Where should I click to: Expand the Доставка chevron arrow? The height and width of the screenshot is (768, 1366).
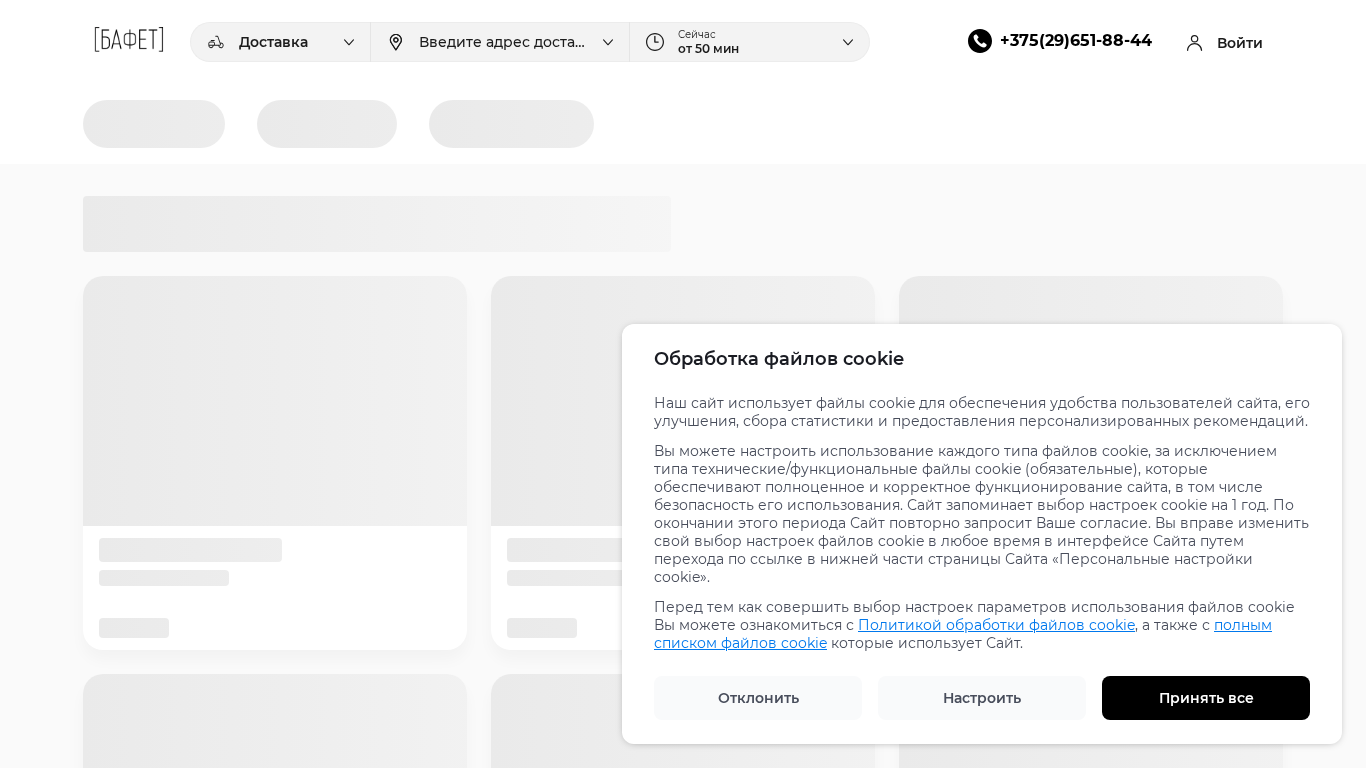(349, 42)
